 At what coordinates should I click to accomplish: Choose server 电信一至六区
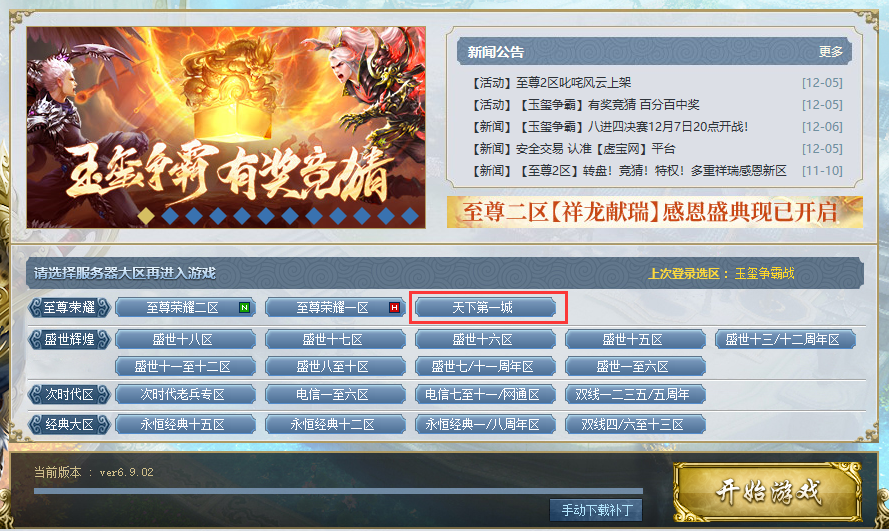335,394
